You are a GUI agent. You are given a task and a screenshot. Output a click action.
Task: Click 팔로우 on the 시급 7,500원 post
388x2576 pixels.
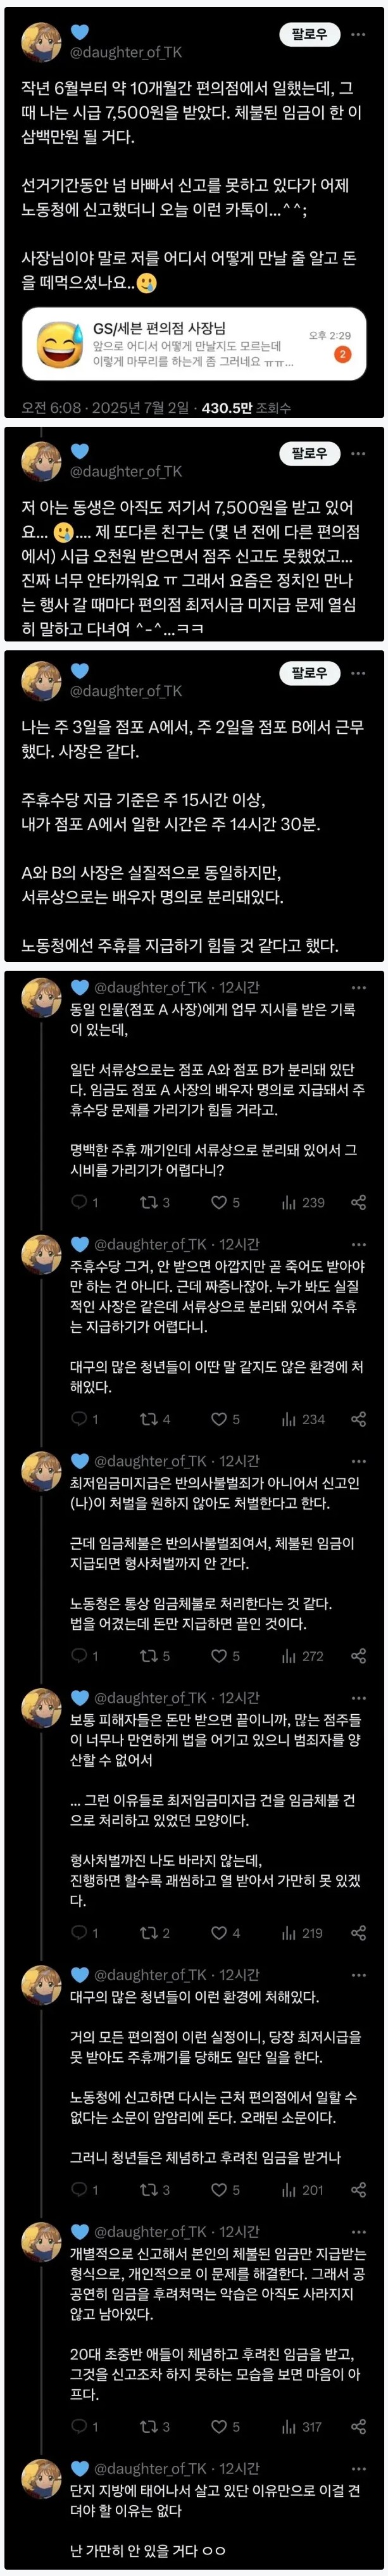[x=308, y=34]
